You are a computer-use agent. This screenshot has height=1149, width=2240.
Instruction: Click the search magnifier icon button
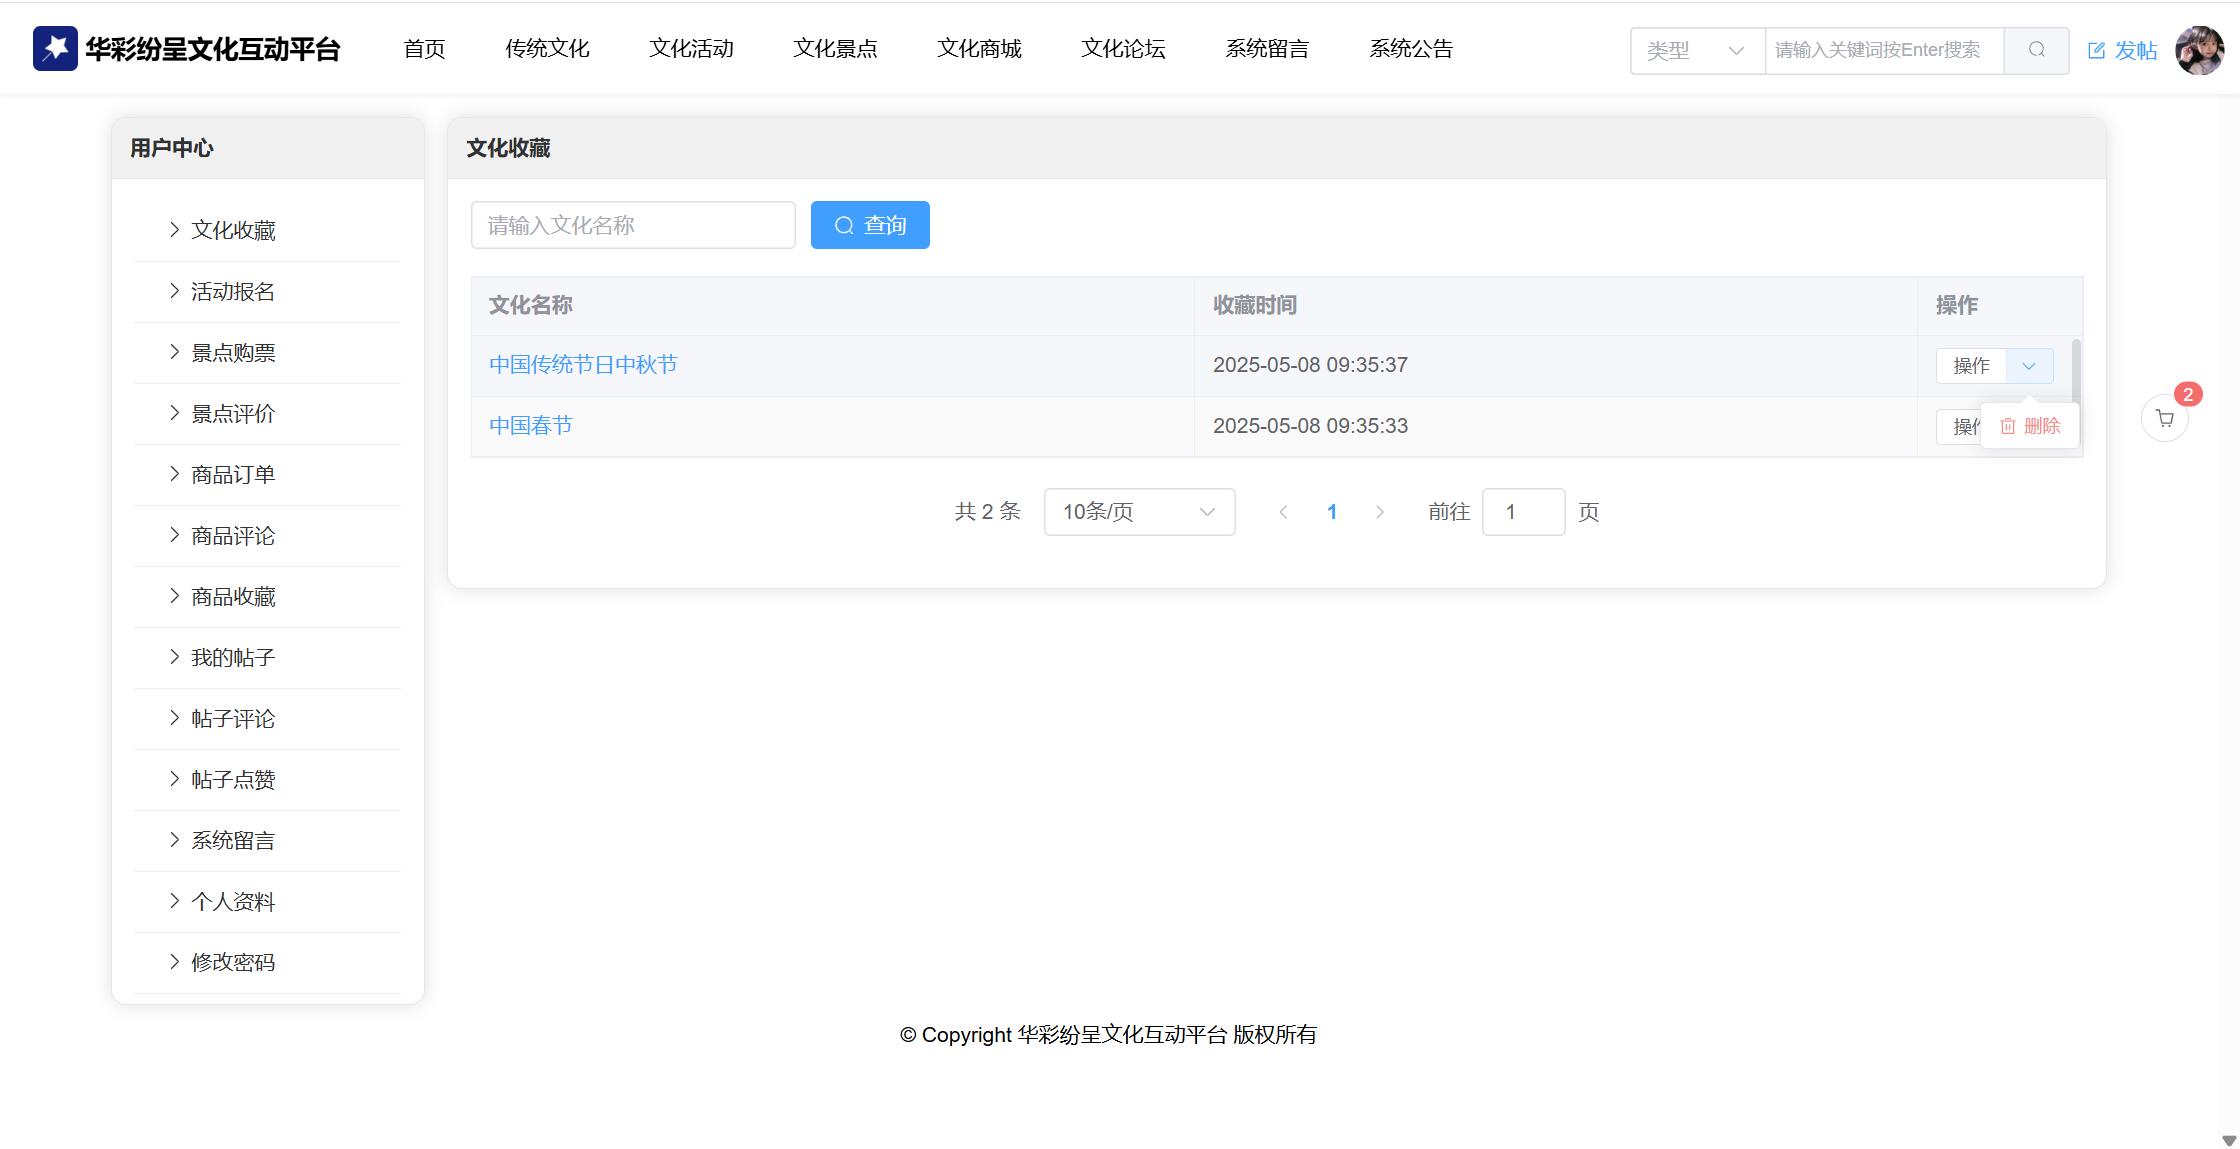tap(2036, 50)
